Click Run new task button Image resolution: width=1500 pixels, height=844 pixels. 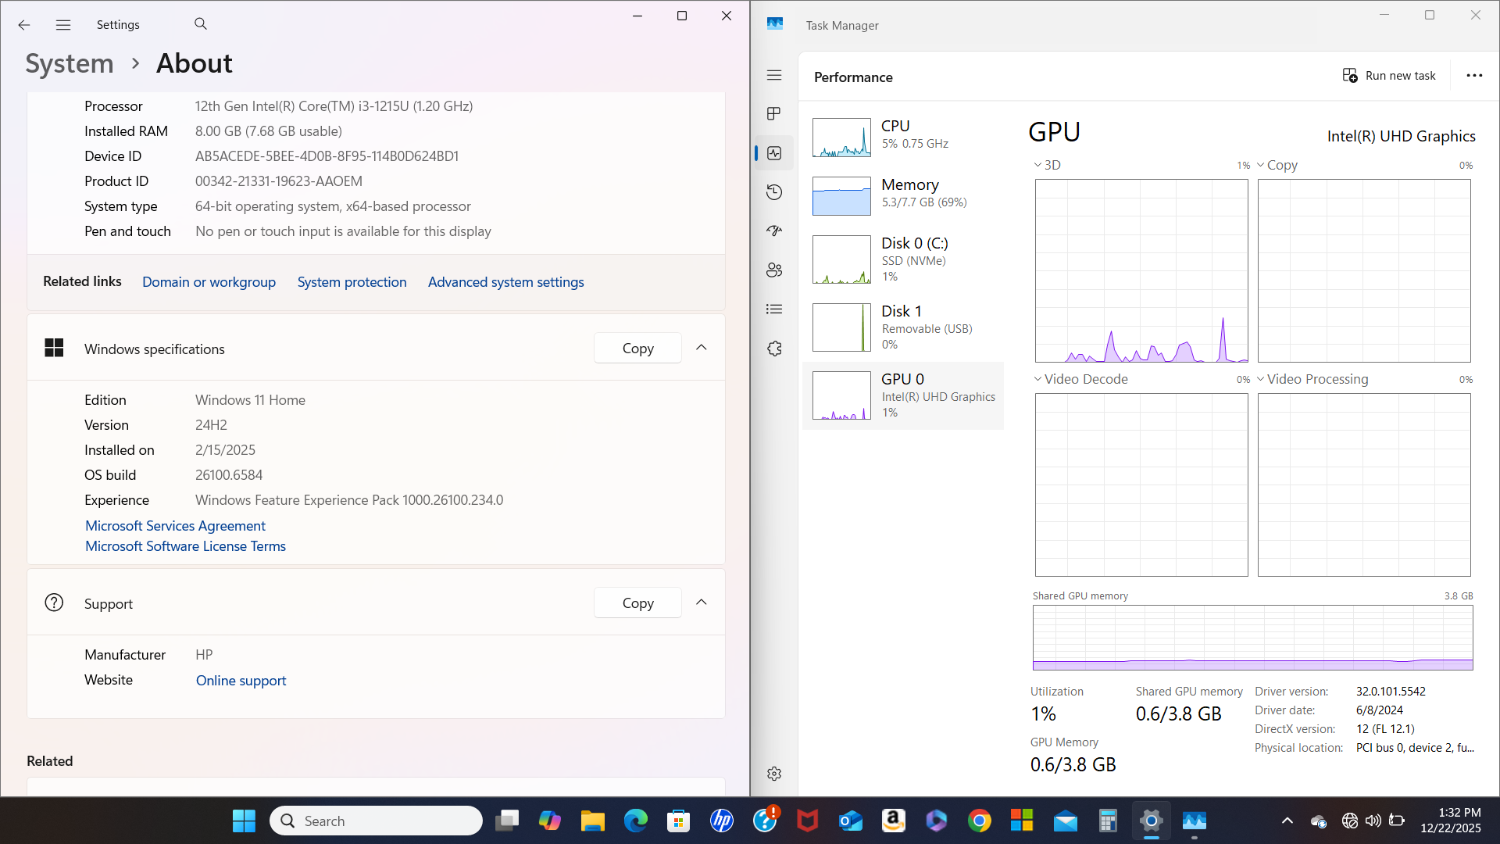coord(1389,76)
